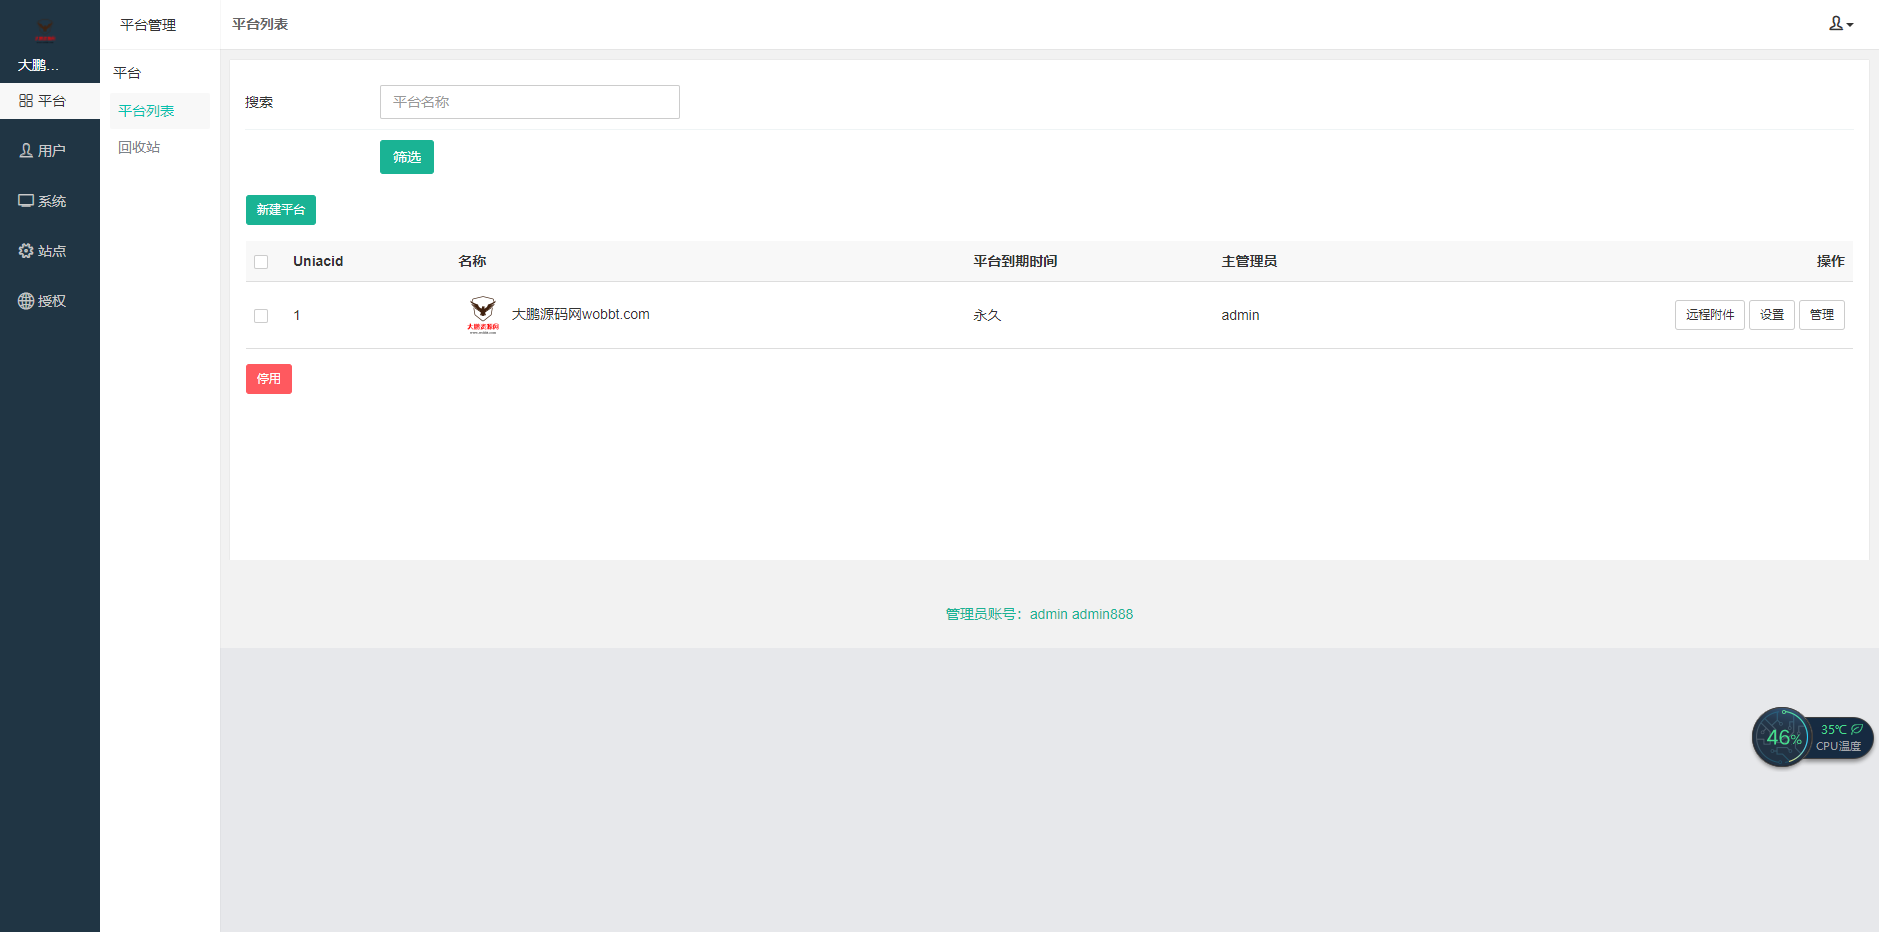Toggle the select-all checkbox in table header
The image size is (1879, 932).
[x=261, y=262]
